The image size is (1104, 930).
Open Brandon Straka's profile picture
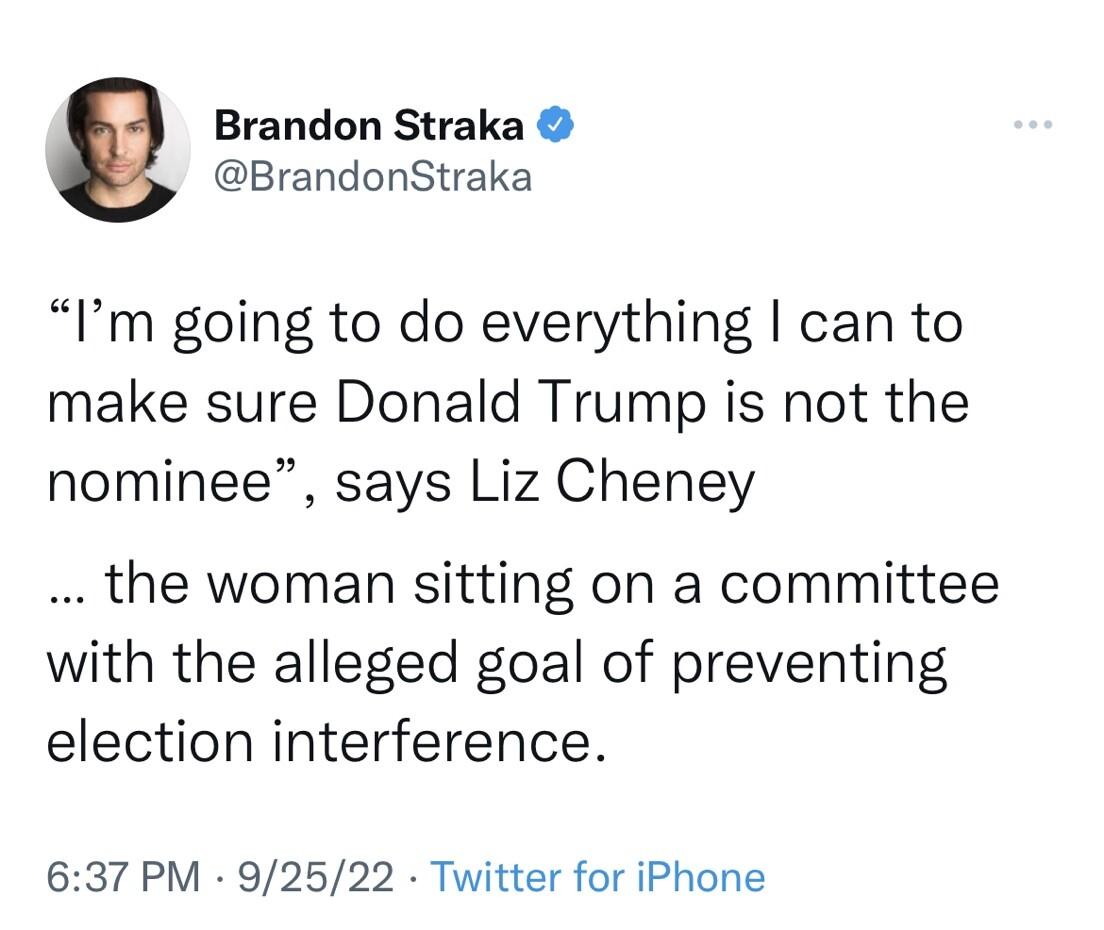(118, 150)
